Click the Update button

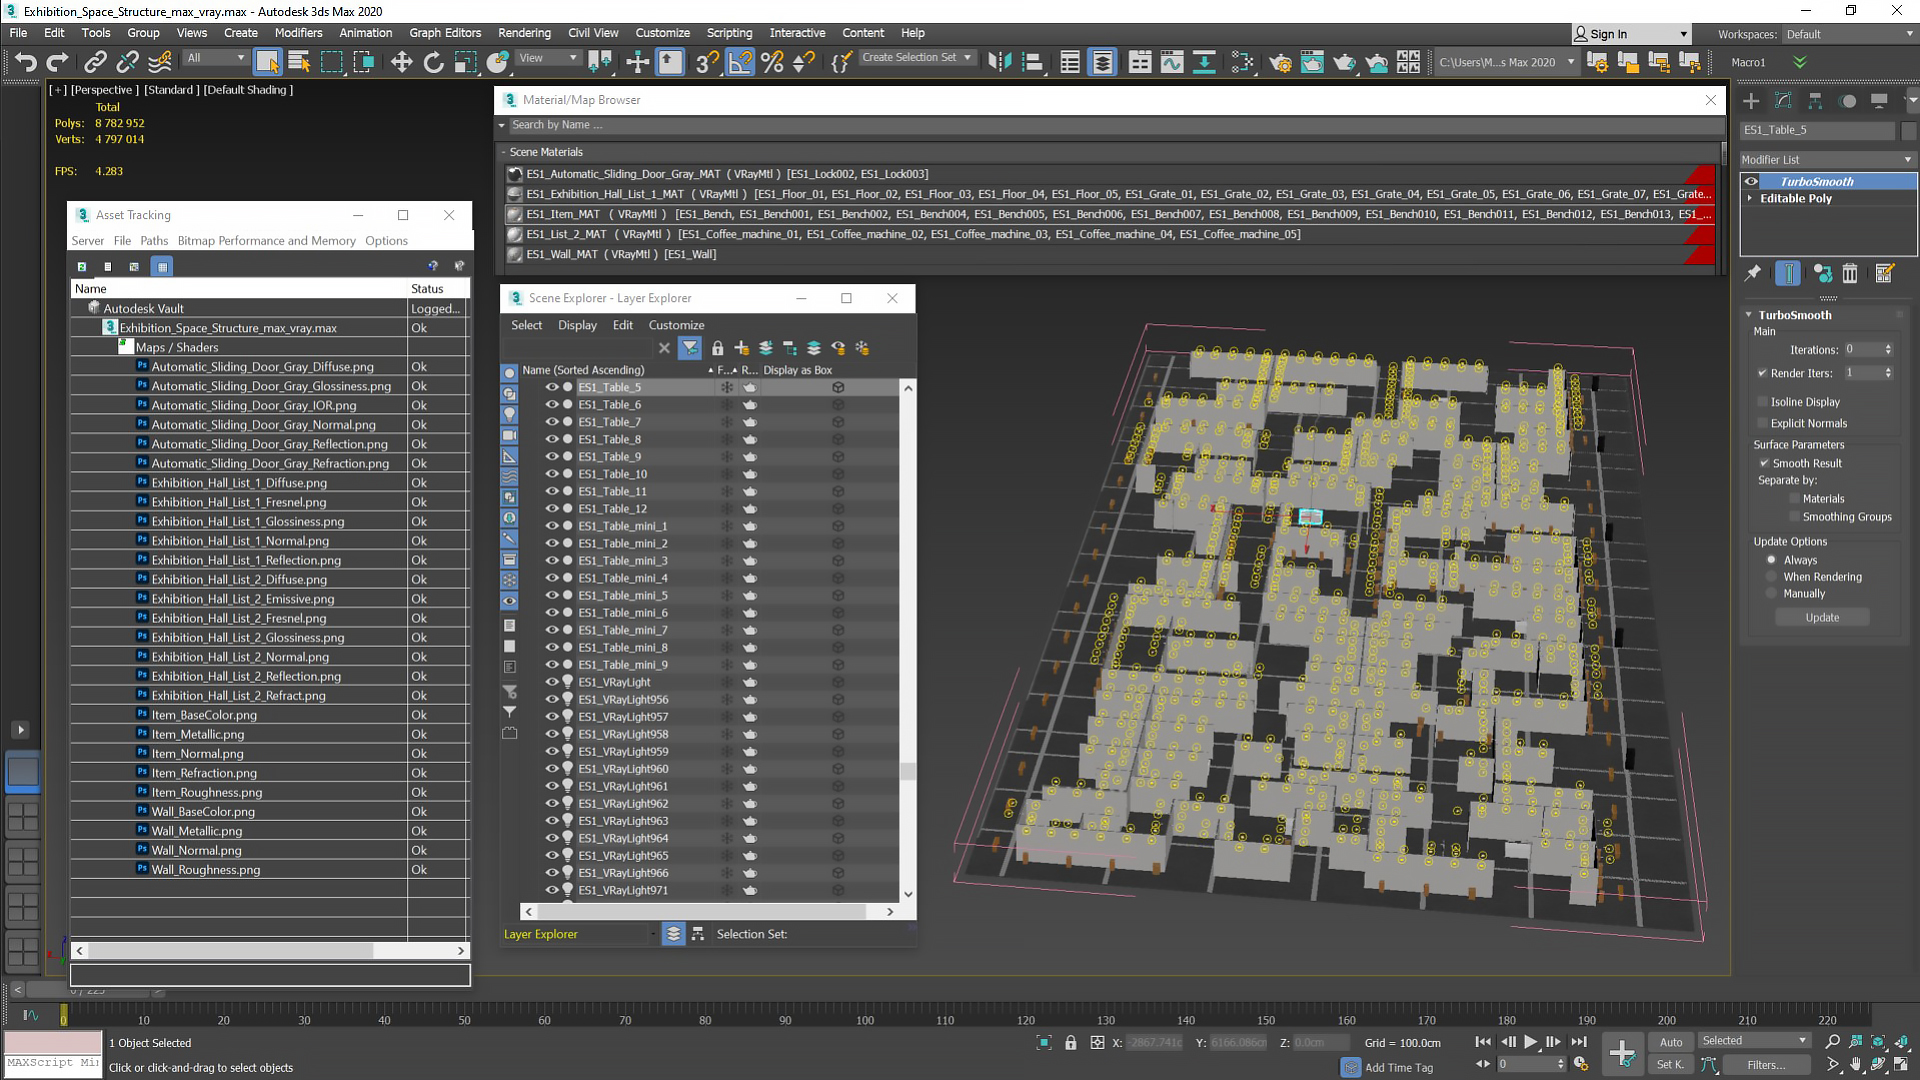1822,618
